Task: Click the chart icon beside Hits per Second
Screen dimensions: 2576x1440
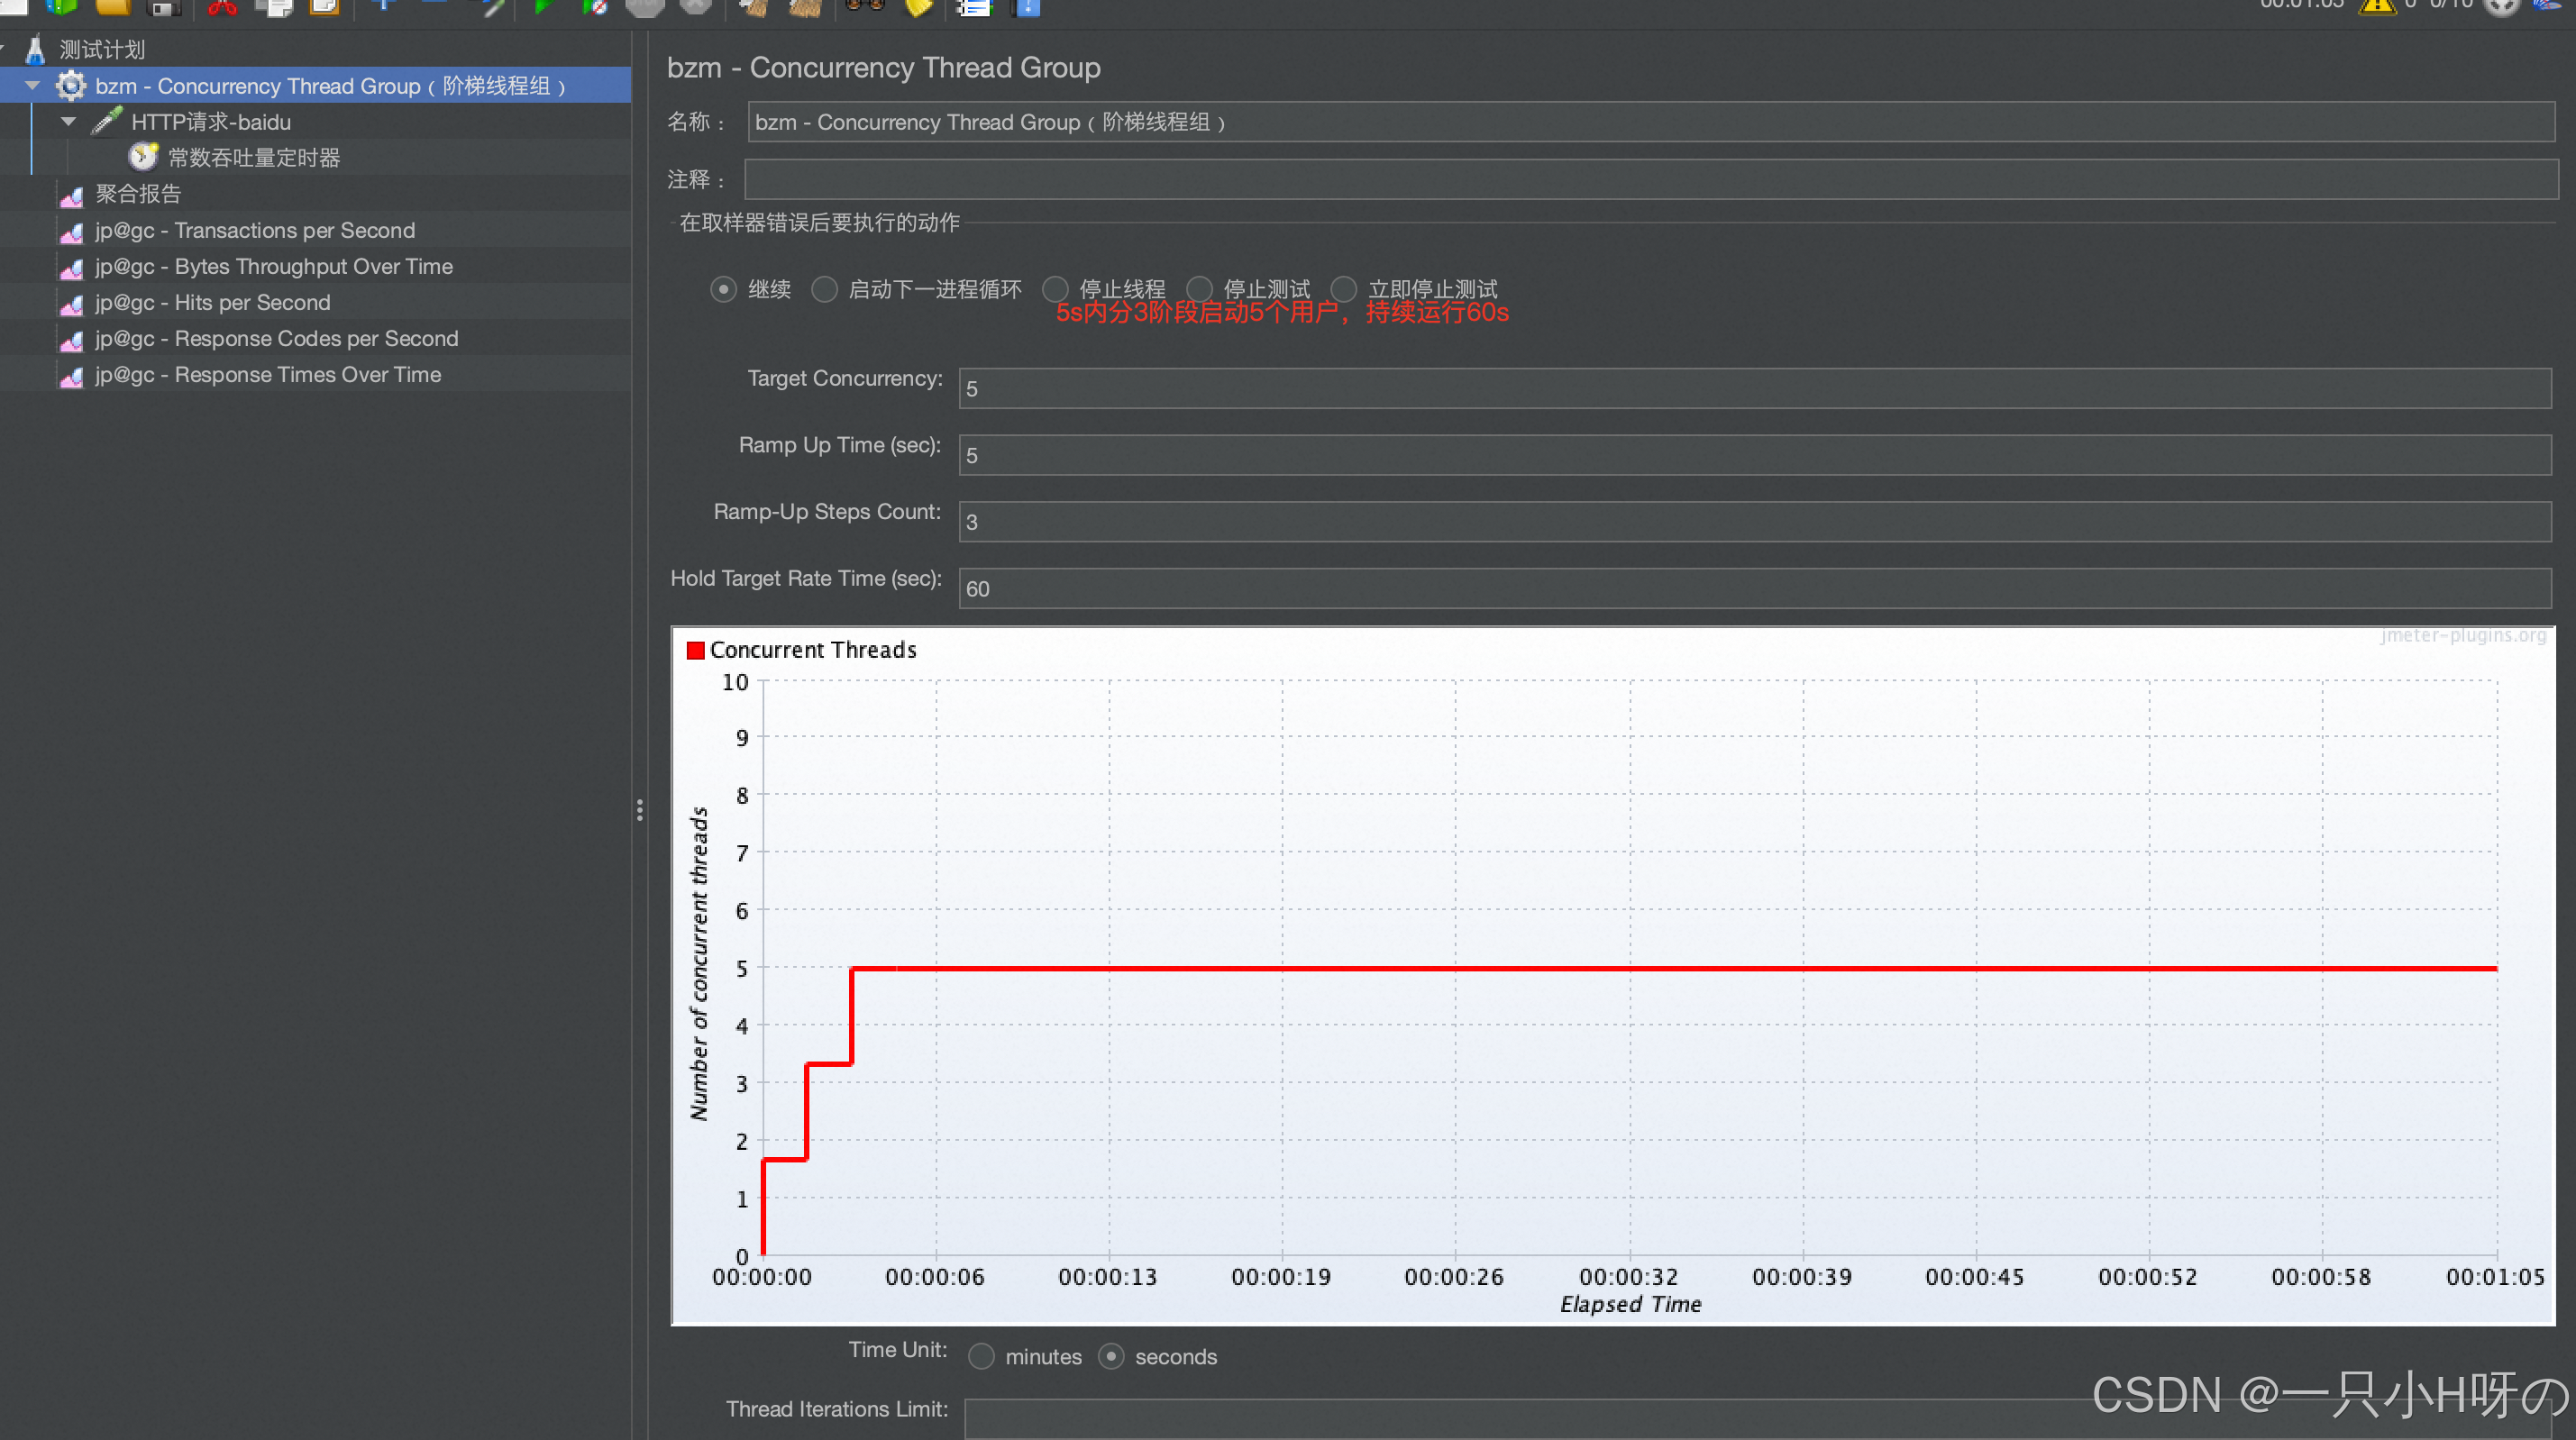Action: [71, 304]
